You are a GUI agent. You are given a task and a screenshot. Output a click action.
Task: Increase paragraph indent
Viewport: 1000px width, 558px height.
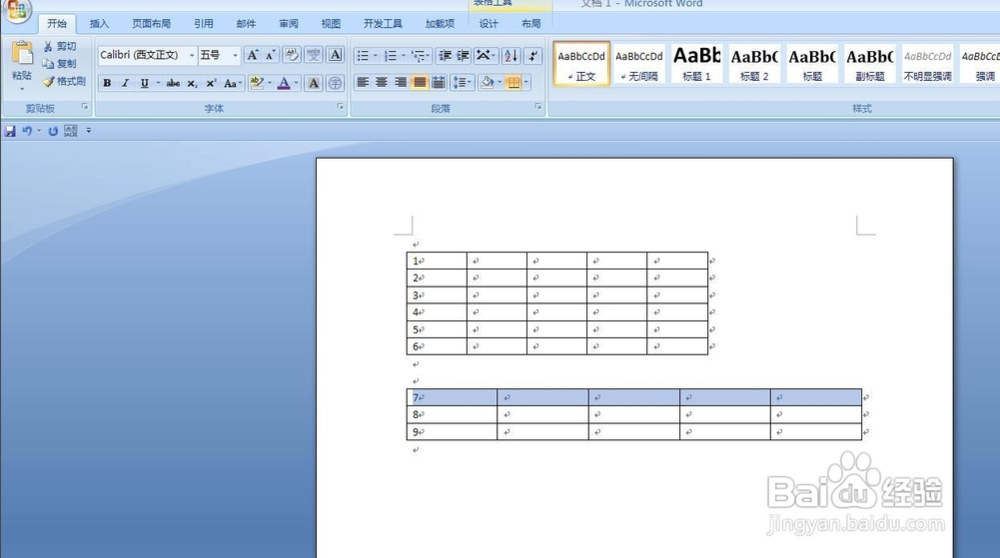tap(463, 56)
